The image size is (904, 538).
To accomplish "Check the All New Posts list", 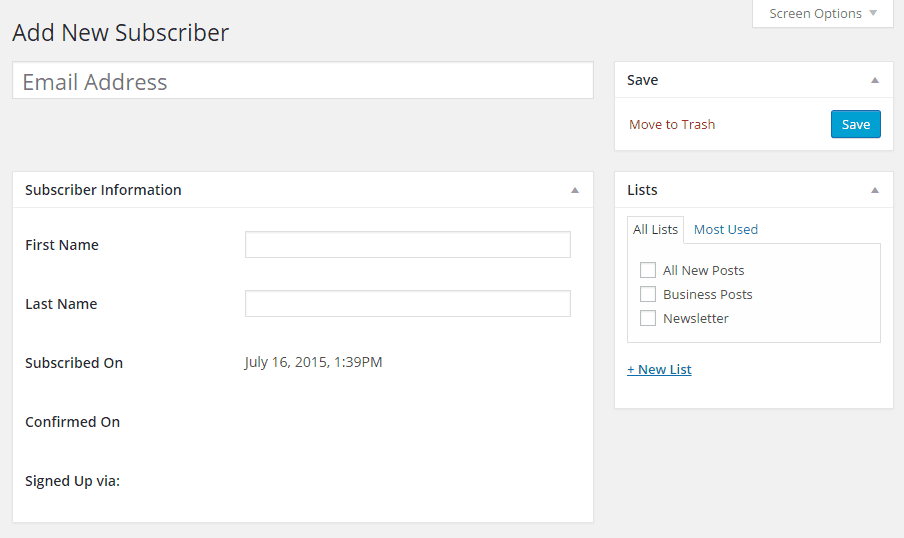I will pyautogui.click(x=648, y=270).
